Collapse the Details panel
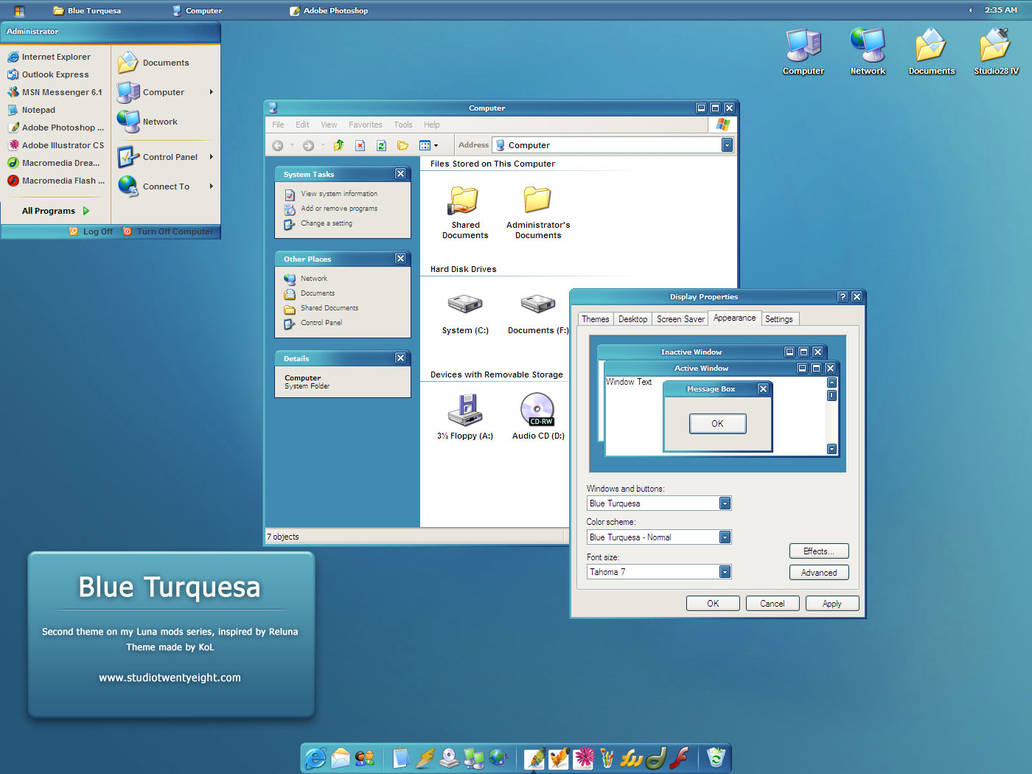Screen dimensions: 1032x774 [400, 358]
